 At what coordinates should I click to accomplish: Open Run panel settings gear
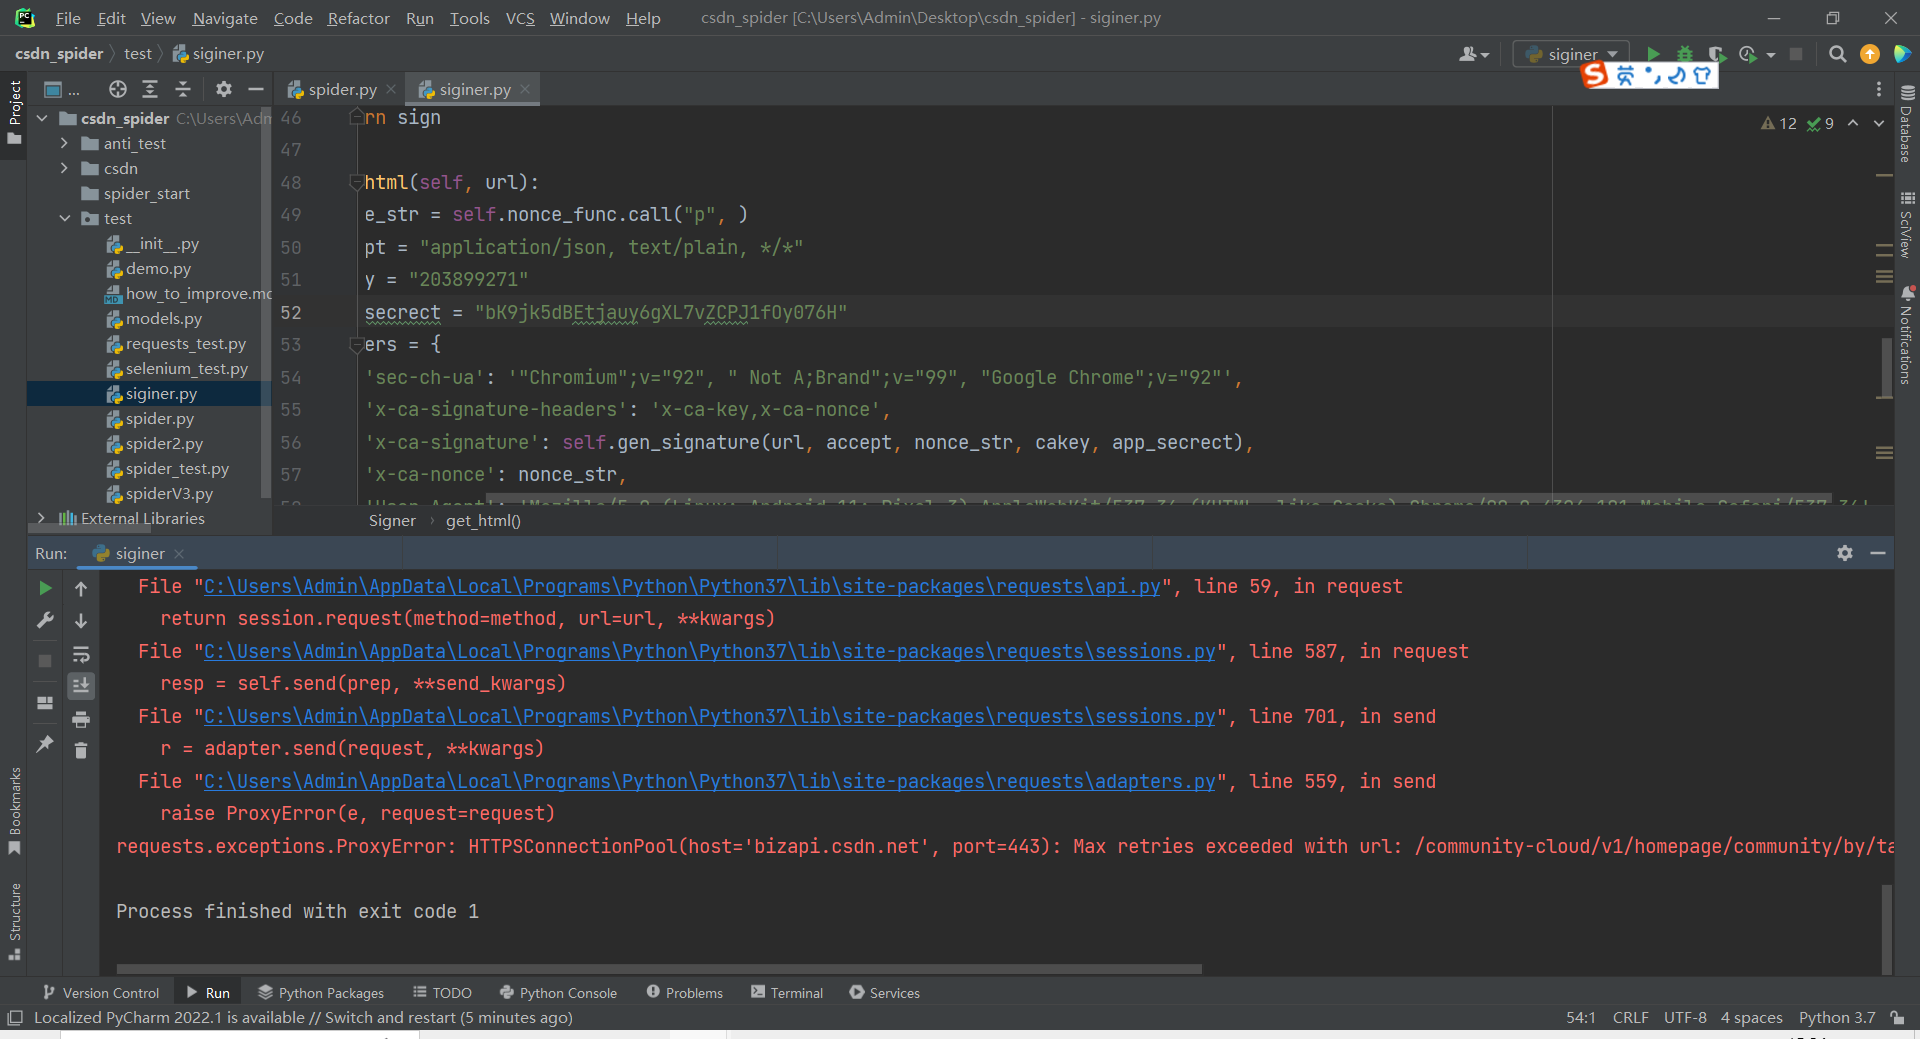1845,553
